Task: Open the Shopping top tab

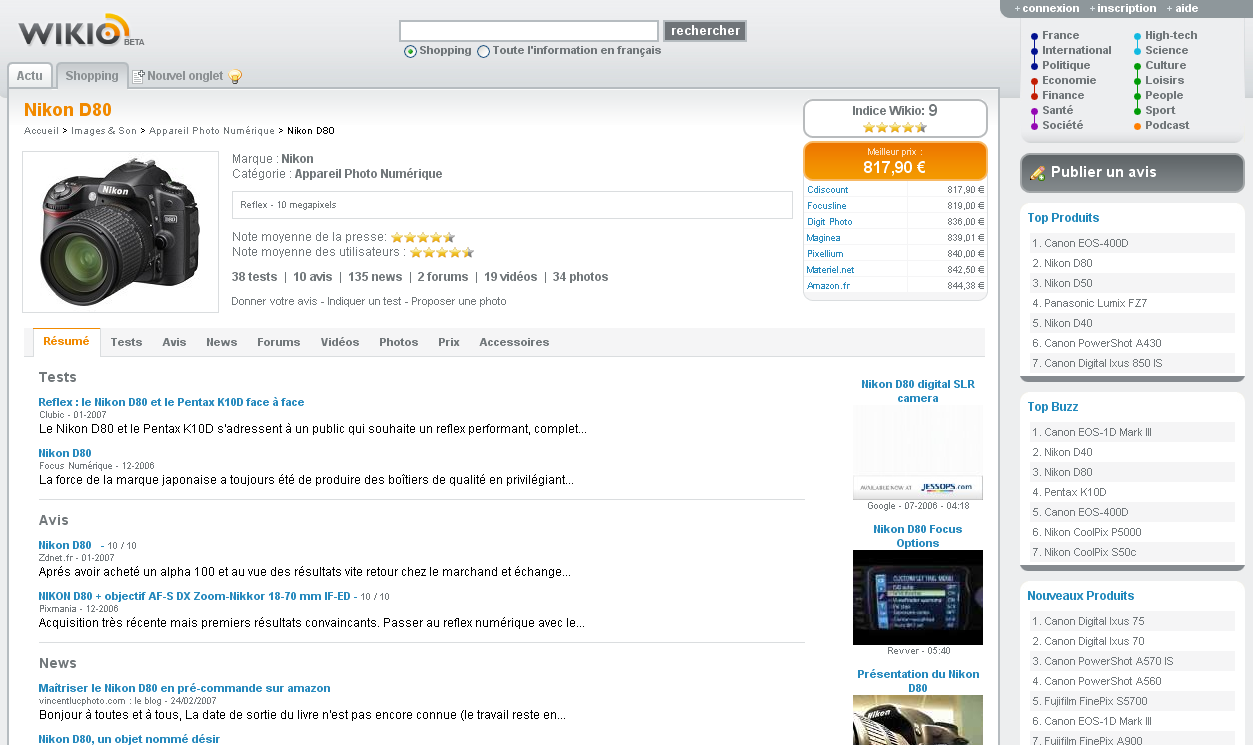Action: (92, 76)
